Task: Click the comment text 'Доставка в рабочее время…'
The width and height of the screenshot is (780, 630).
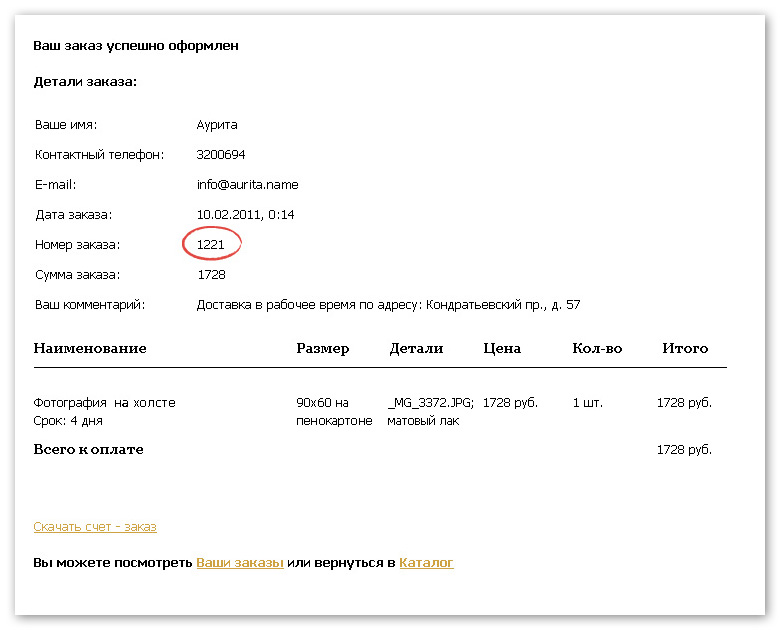Action: [x=389, y=305]
